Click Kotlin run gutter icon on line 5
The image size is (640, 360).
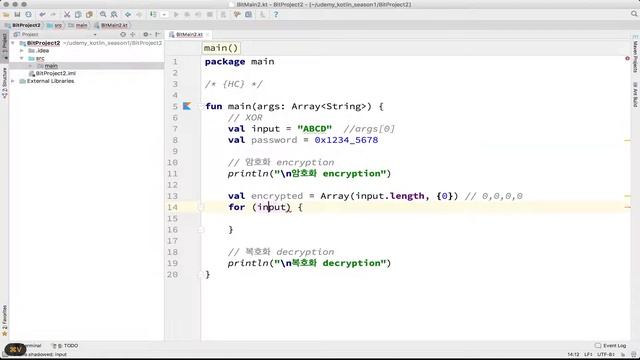tap(187, 106)
